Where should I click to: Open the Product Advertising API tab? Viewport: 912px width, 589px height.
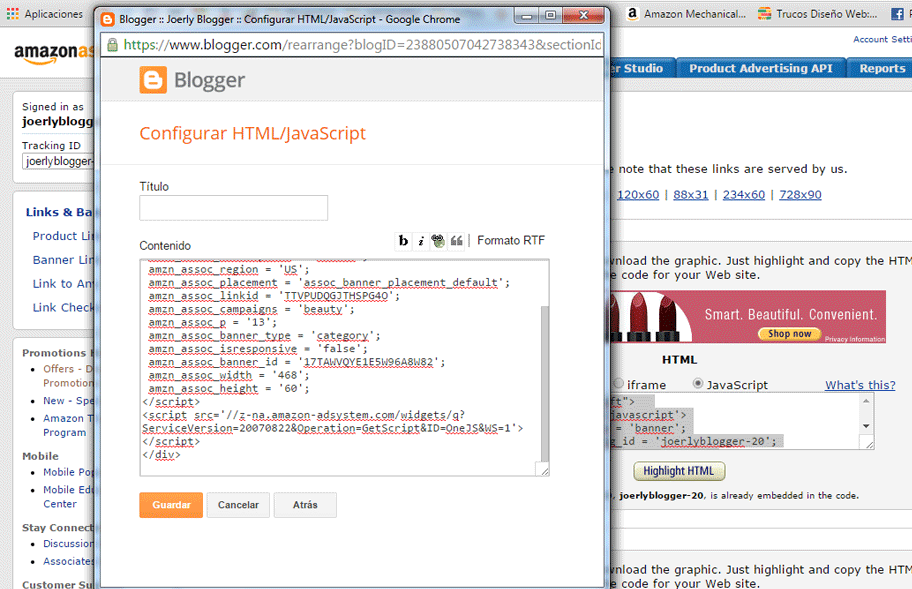[x=761, y=68]
